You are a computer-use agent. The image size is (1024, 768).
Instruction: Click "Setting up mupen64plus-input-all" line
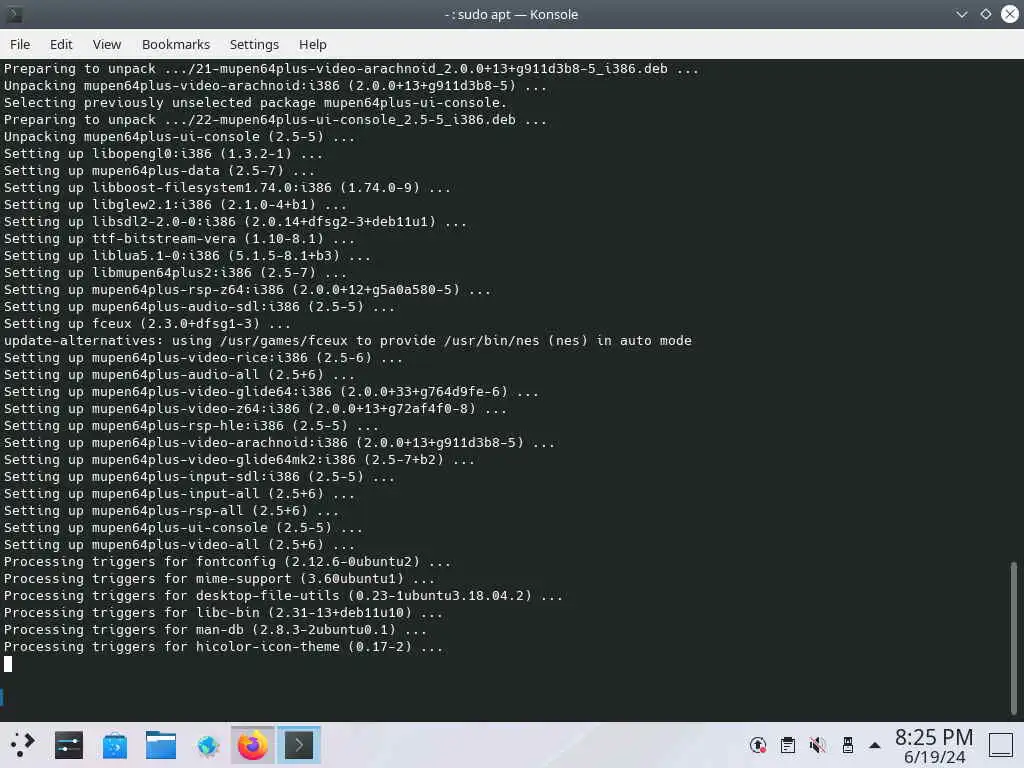click(180, 494)
